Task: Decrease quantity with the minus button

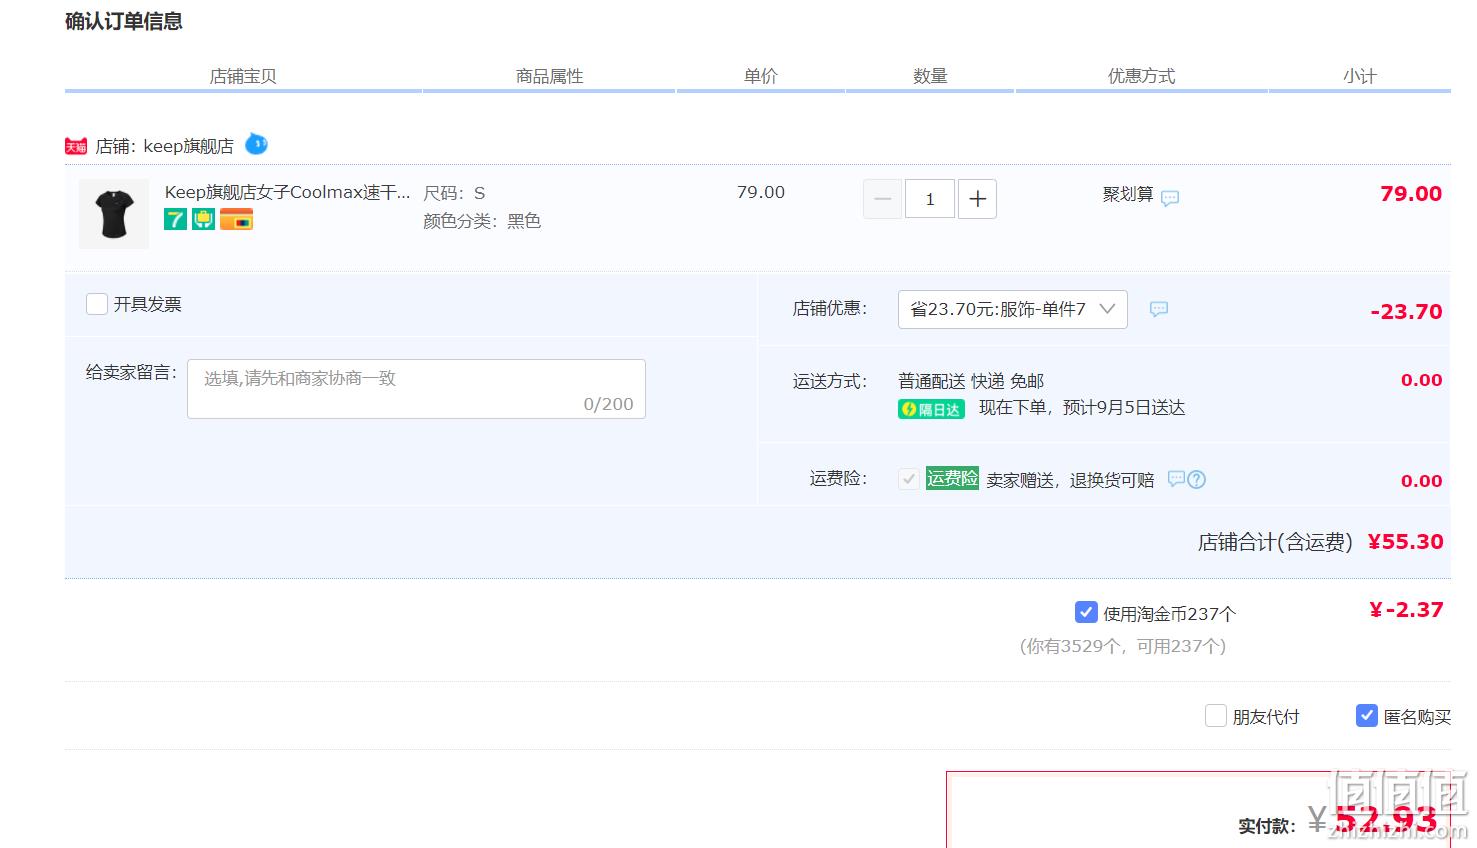Action: click(x=882, y=199)
